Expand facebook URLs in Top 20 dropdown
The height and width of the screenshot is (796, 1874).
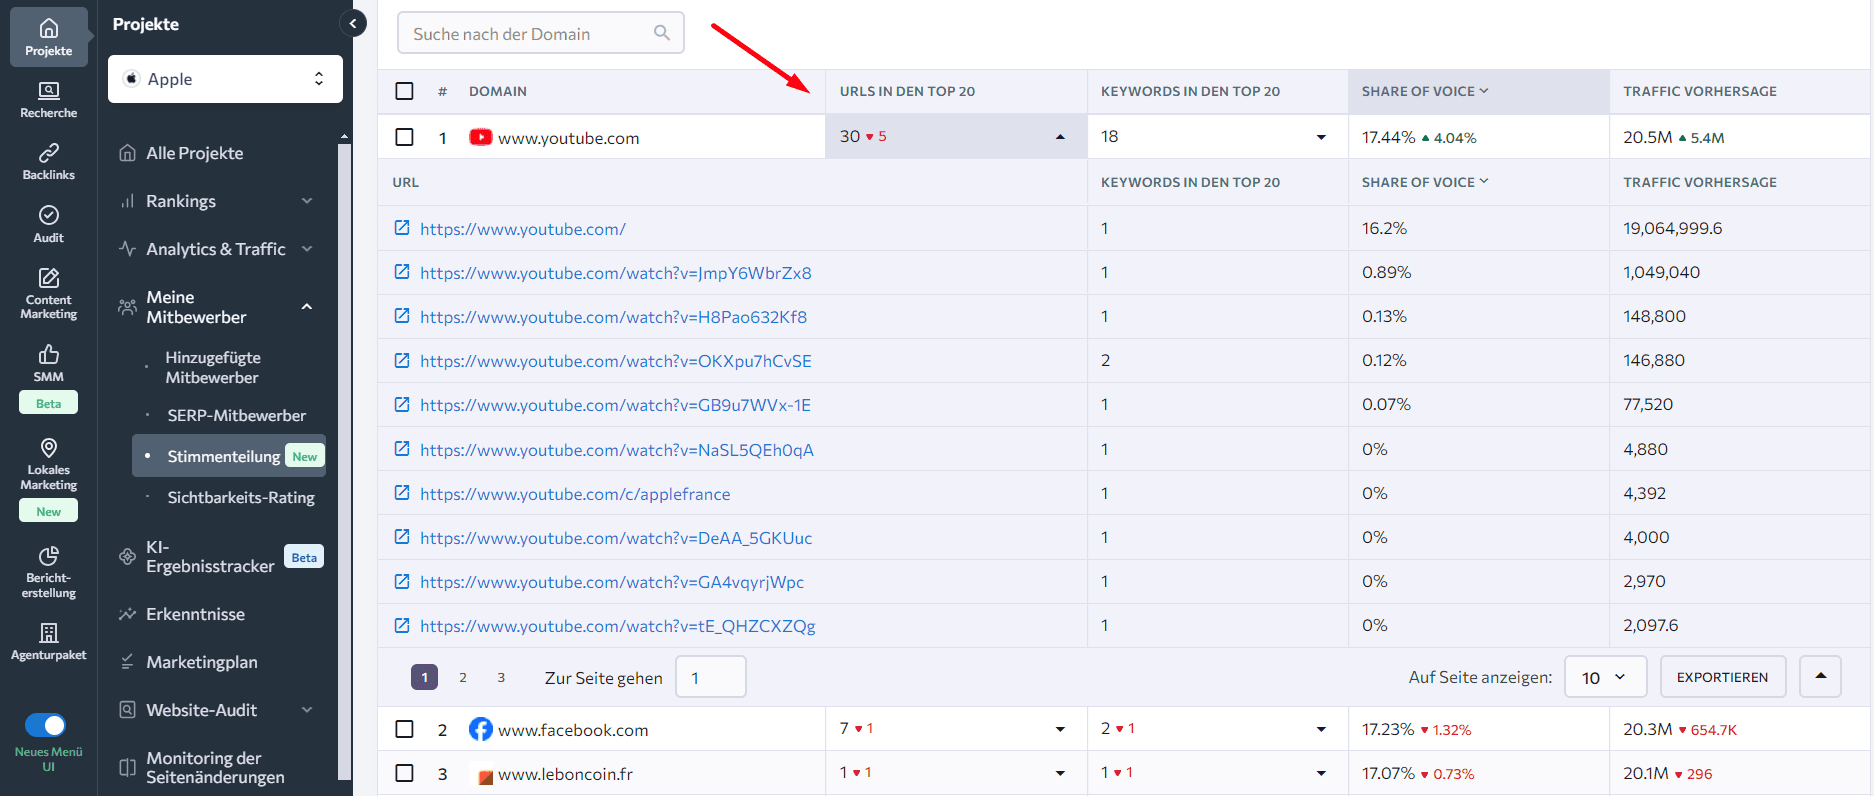point(1060,729)
